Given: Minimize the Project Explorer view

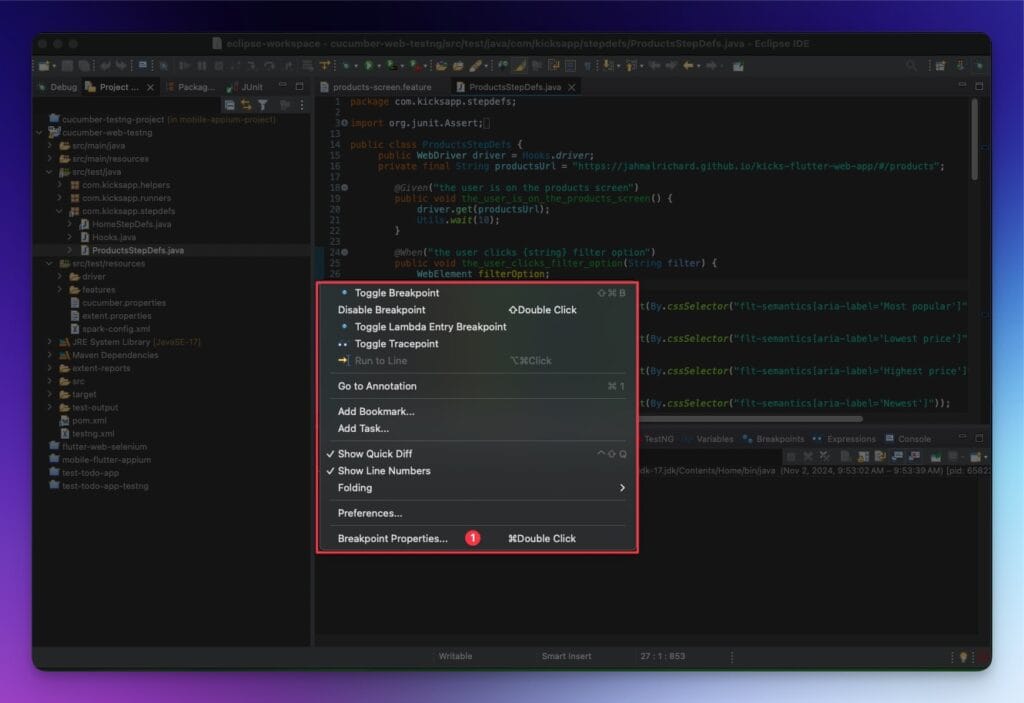Looking at the screenshot, I should tap(282, 86).
